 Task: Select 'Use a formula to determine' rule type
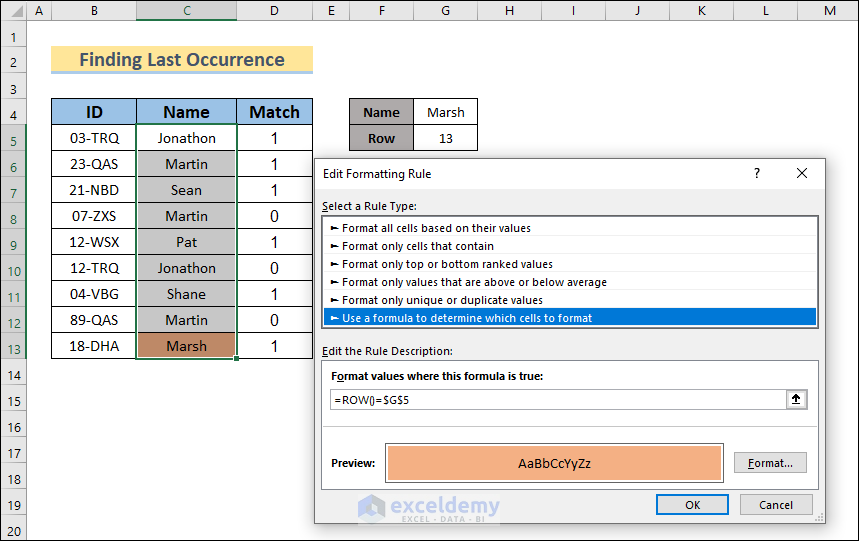click(467, 318)
